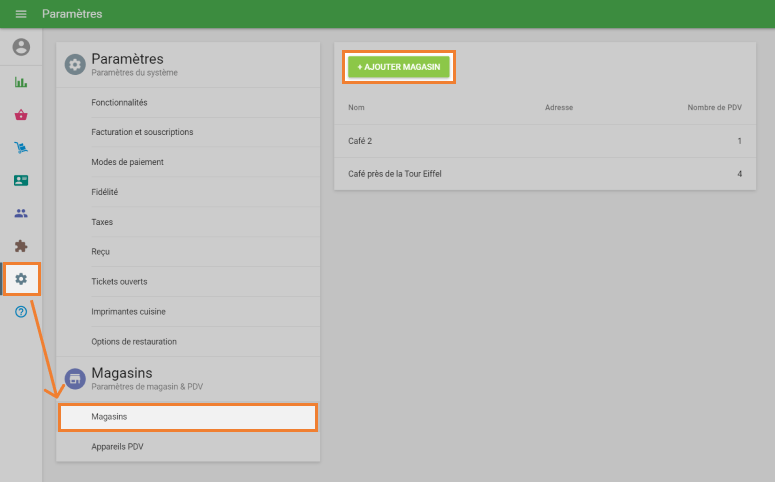775x482 pixels.
Task: Go to Modes de paiement
Action: pos(127,162)
